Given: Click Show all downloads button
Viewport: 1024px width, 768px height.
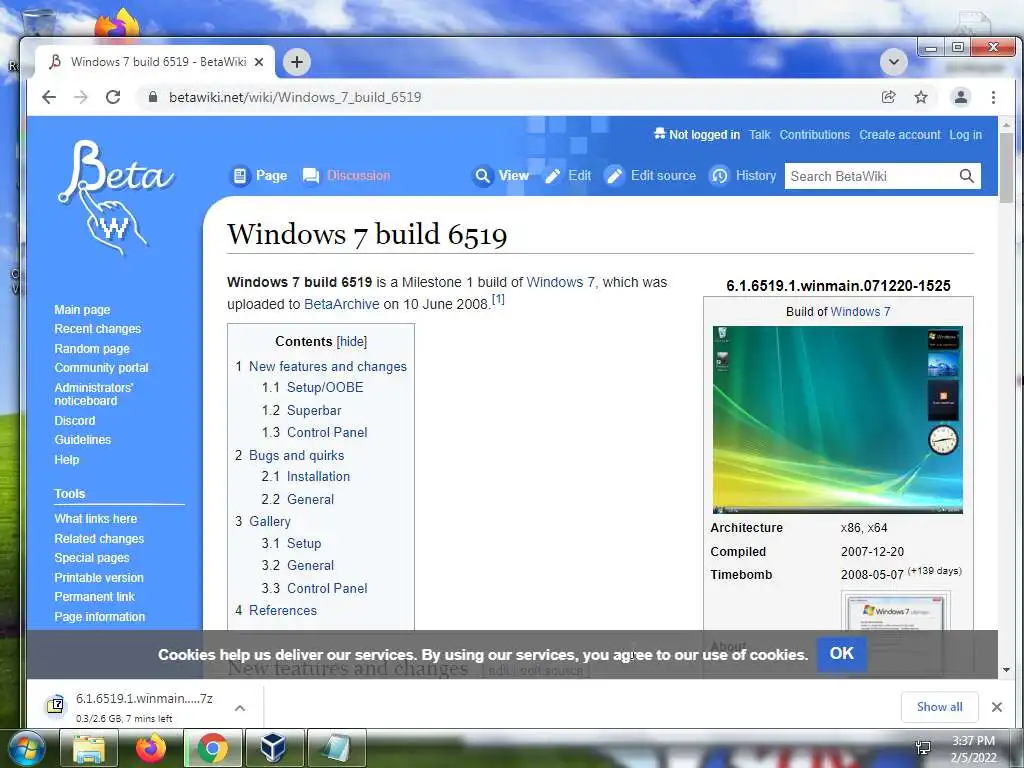Looking at the screenshot, I should click(x=939, y=707).
